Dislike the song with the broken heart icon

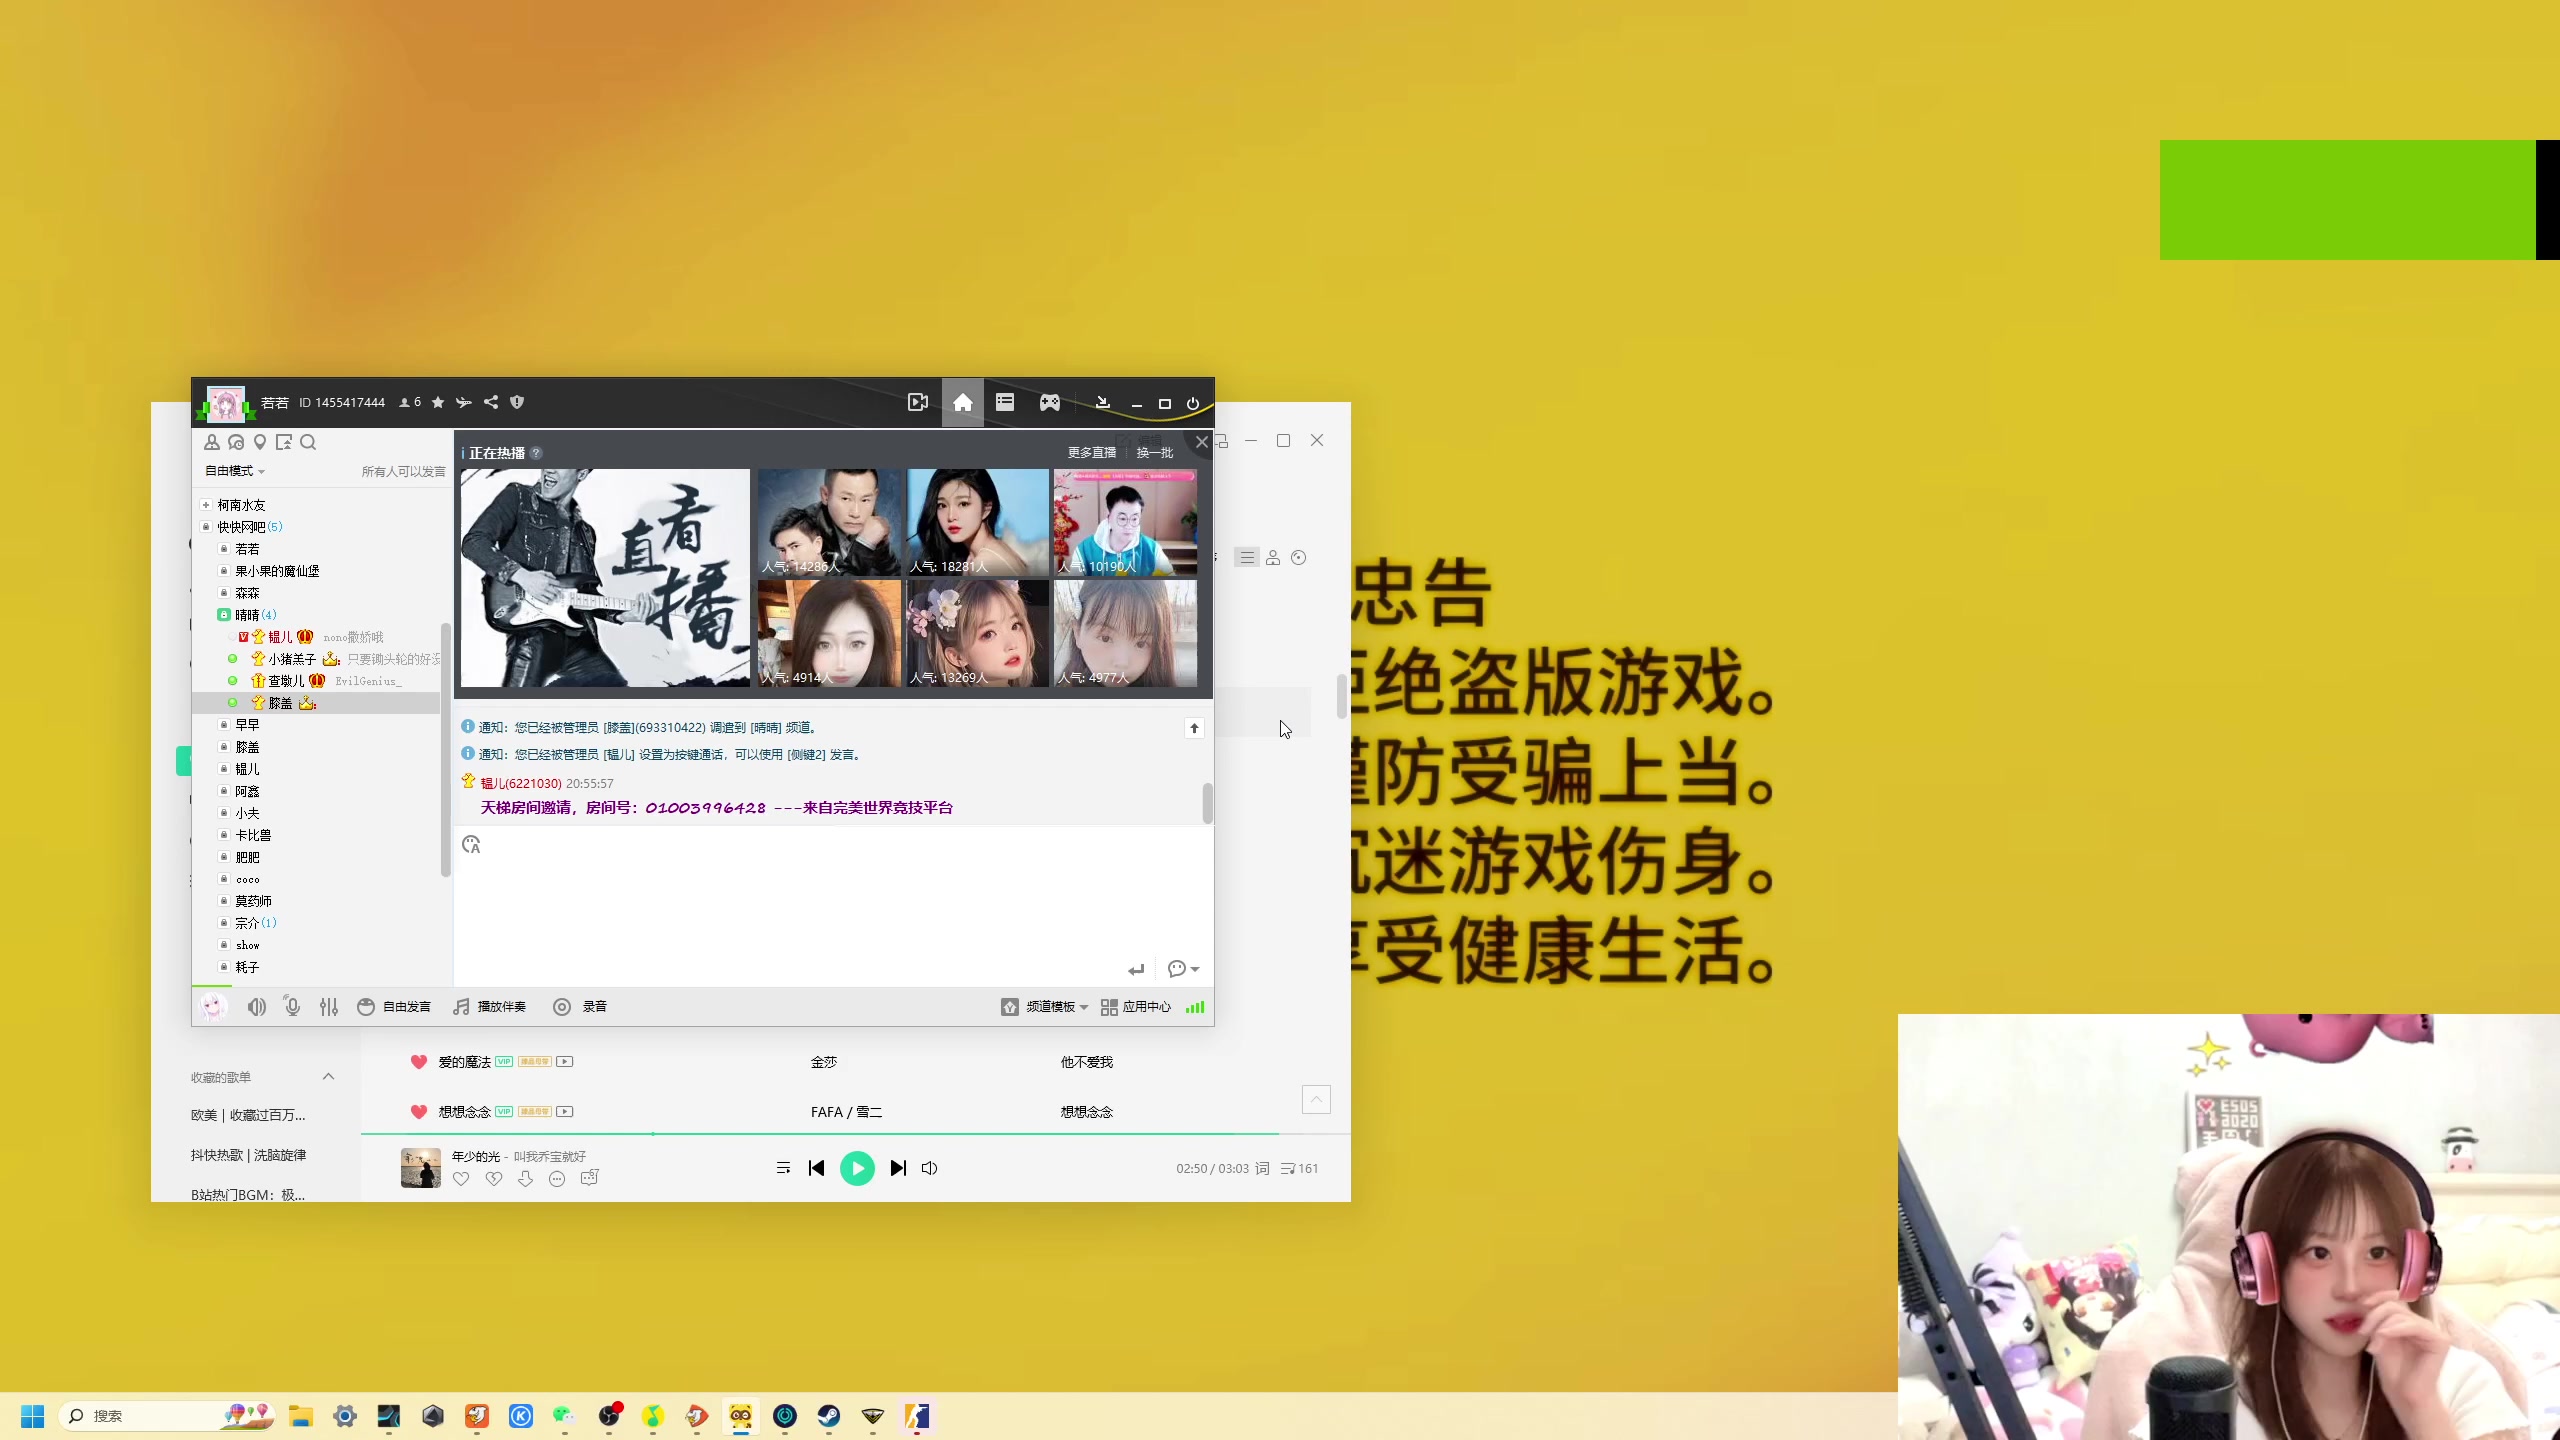[x=493, y=1179]
